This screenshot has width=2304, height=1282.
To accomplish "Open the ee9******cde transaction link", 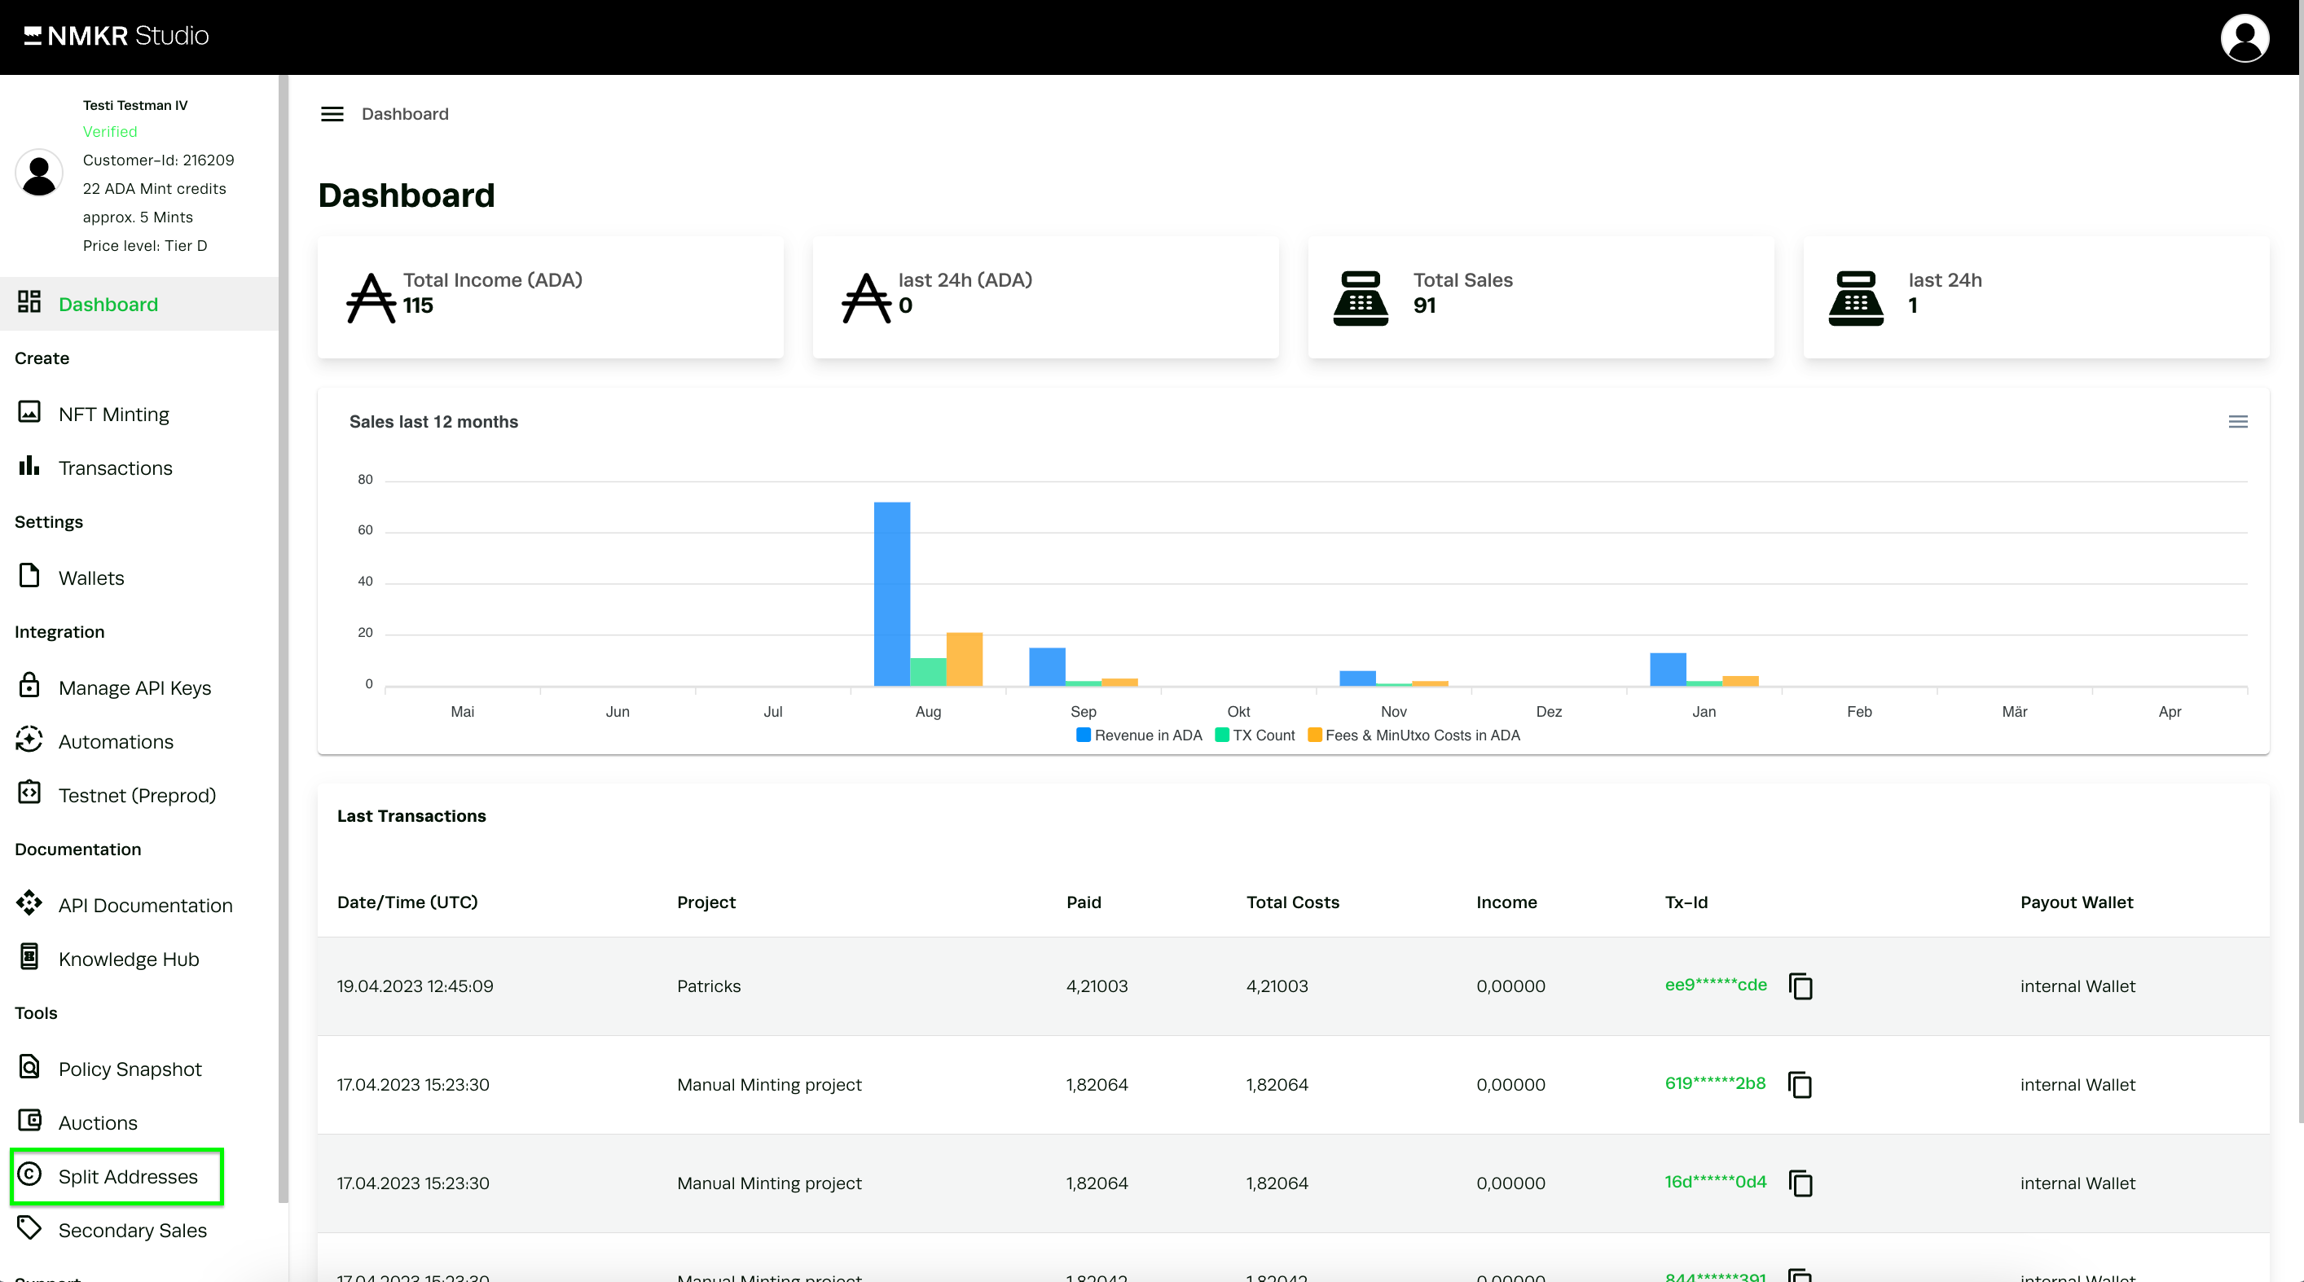I will (x=1715, y=985).
